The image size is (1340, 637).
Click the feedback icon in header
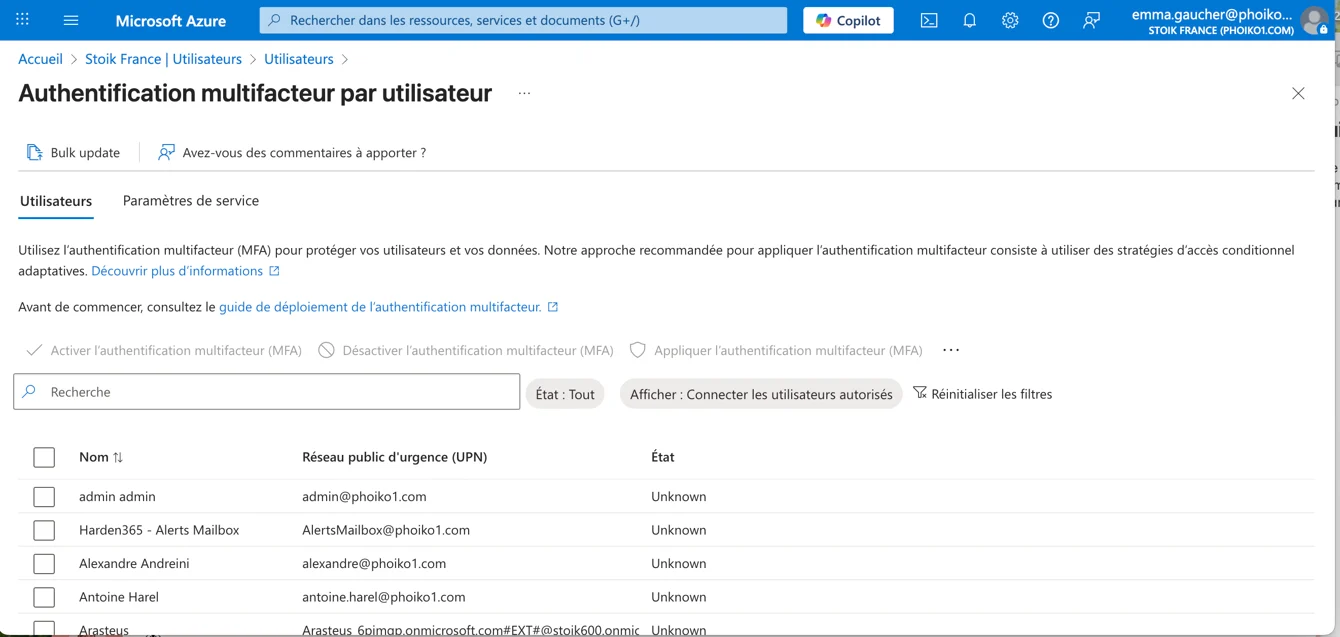click(x=1091, y=20)
